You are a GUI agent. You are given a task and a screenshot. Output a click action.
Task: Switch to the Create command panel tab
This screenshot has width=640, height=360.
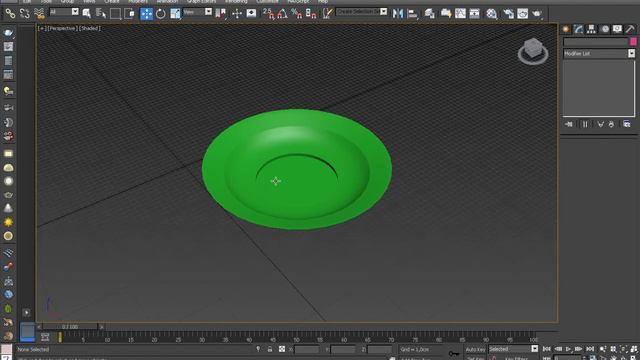pos(566,29)
